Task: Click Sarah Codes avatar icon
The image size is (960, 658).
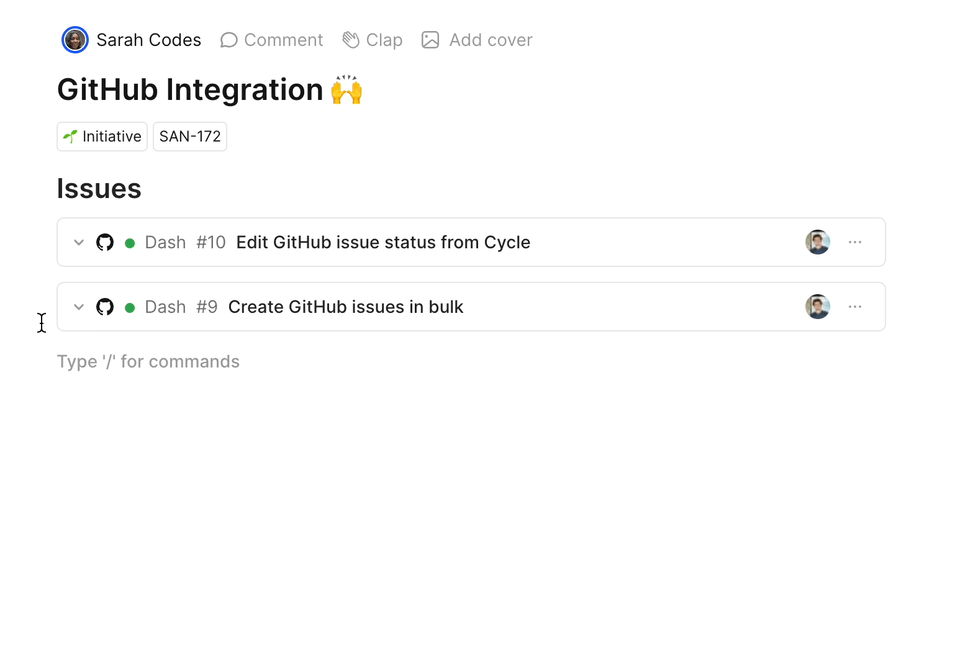Action: [x=75, y=40]
